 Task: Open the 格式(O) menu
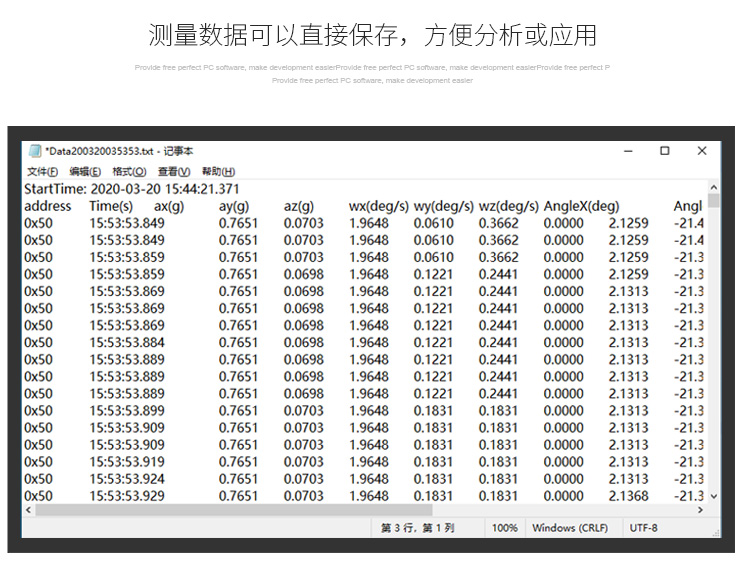point(129,172)
